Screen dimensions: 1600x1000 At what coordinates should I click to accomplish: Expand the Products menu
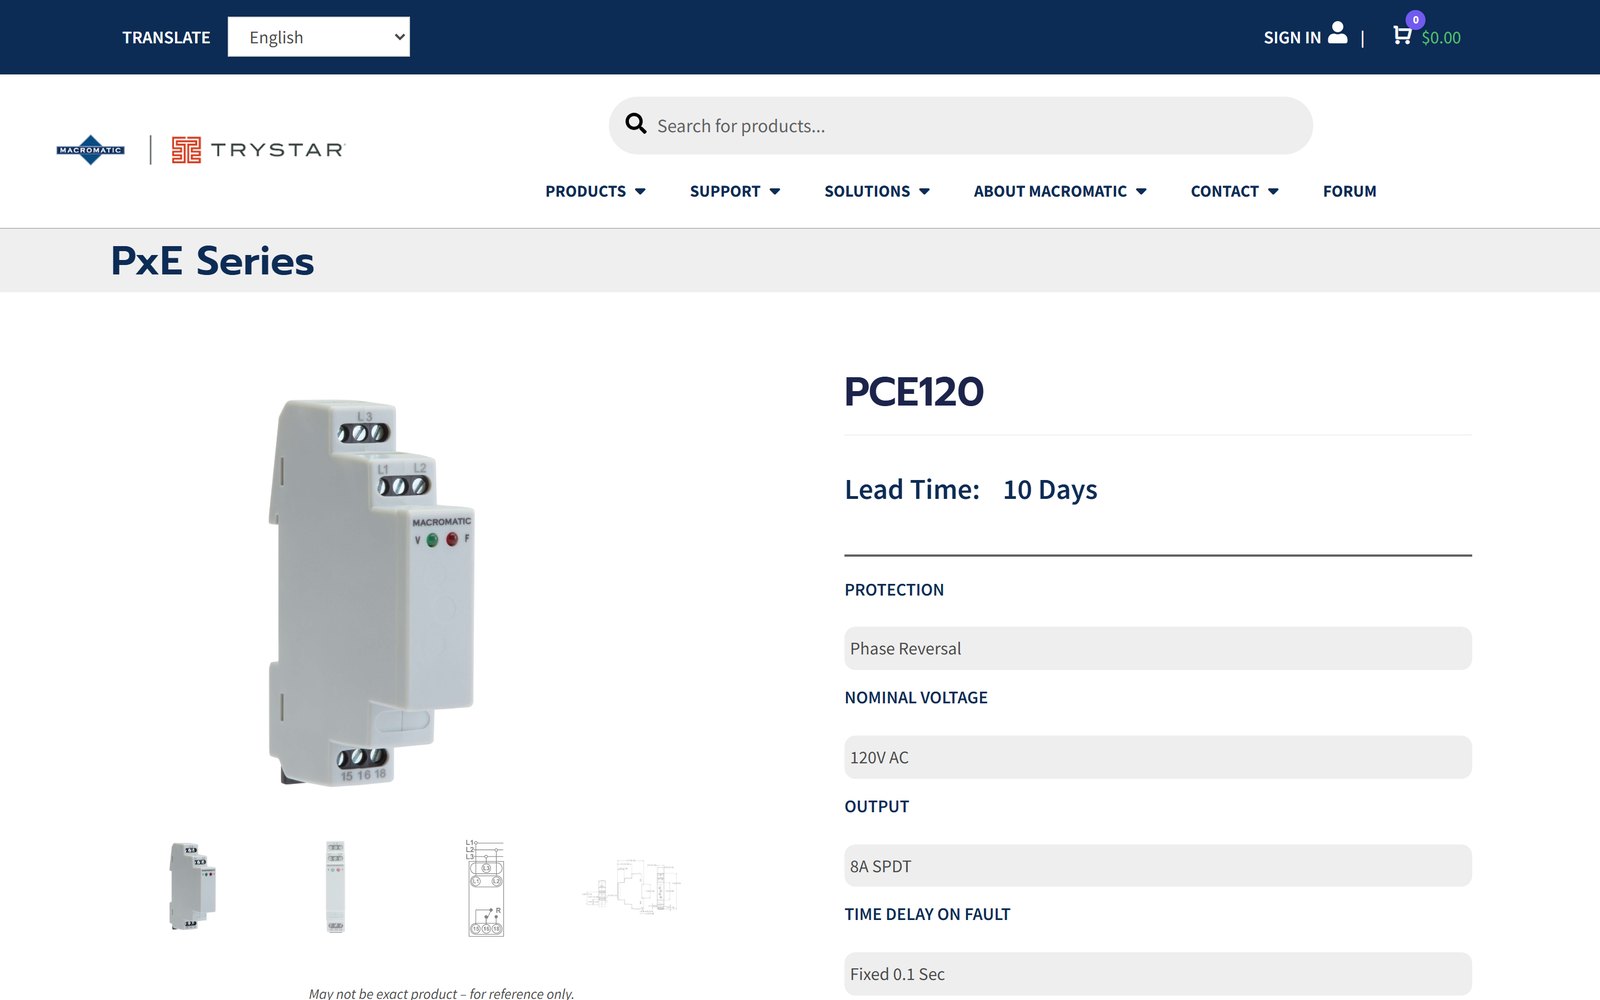point(595,191)
